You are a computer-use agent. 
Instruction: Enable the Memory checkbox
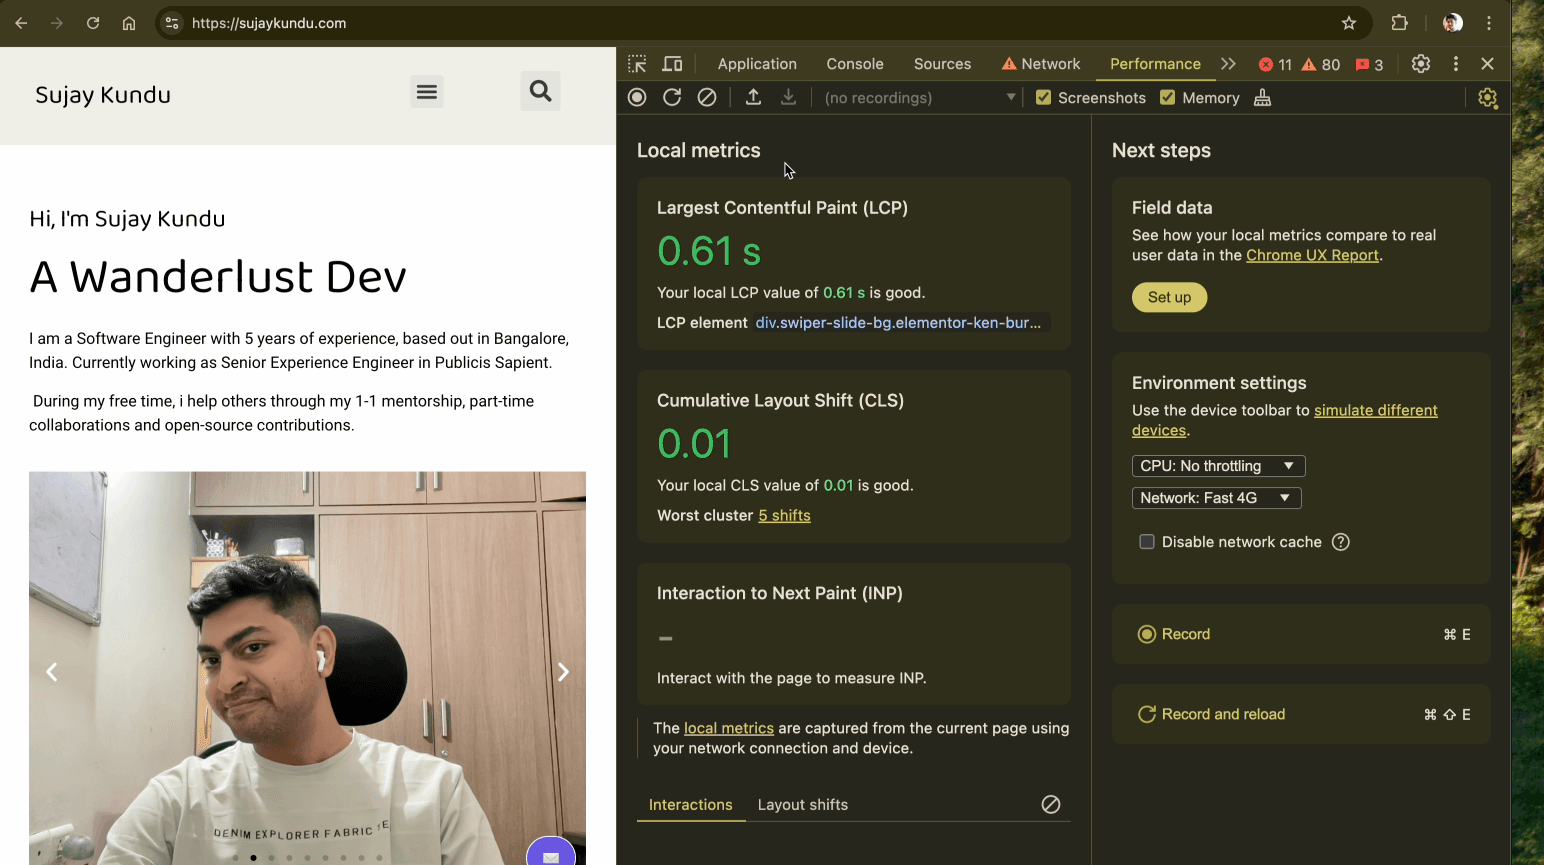click(1167, 97)
